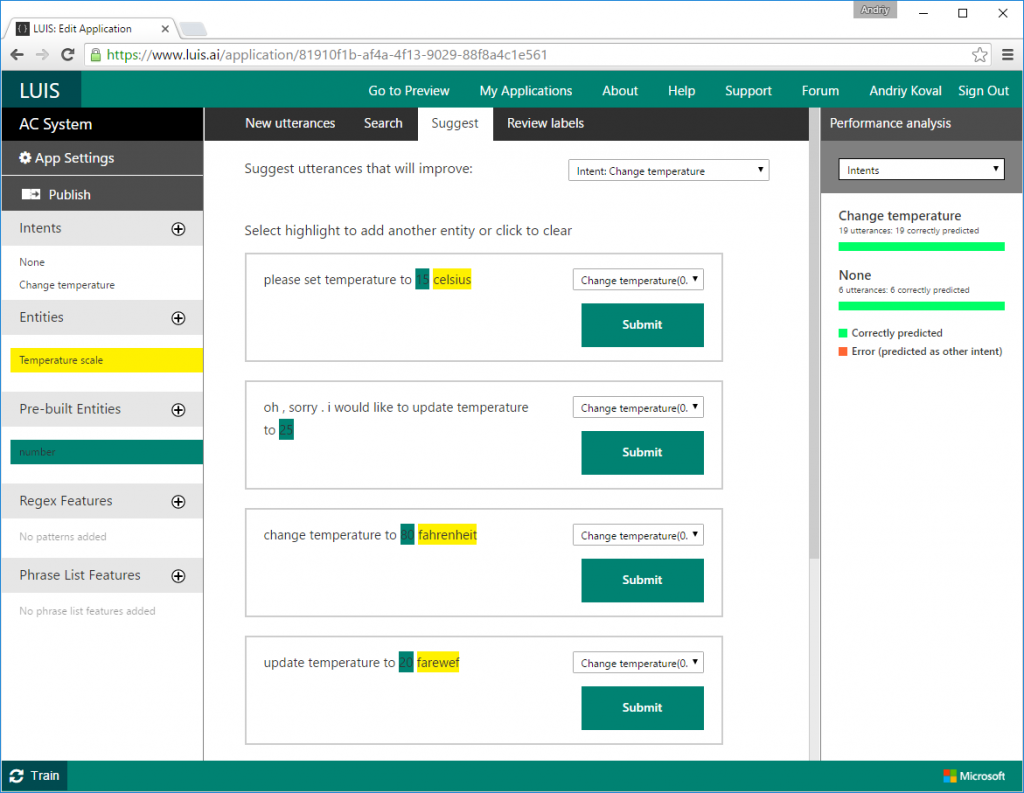The height and width of the screenshot is (793, 1024).
Task: Open the New utterances tab
Action: tap(289, 123)
